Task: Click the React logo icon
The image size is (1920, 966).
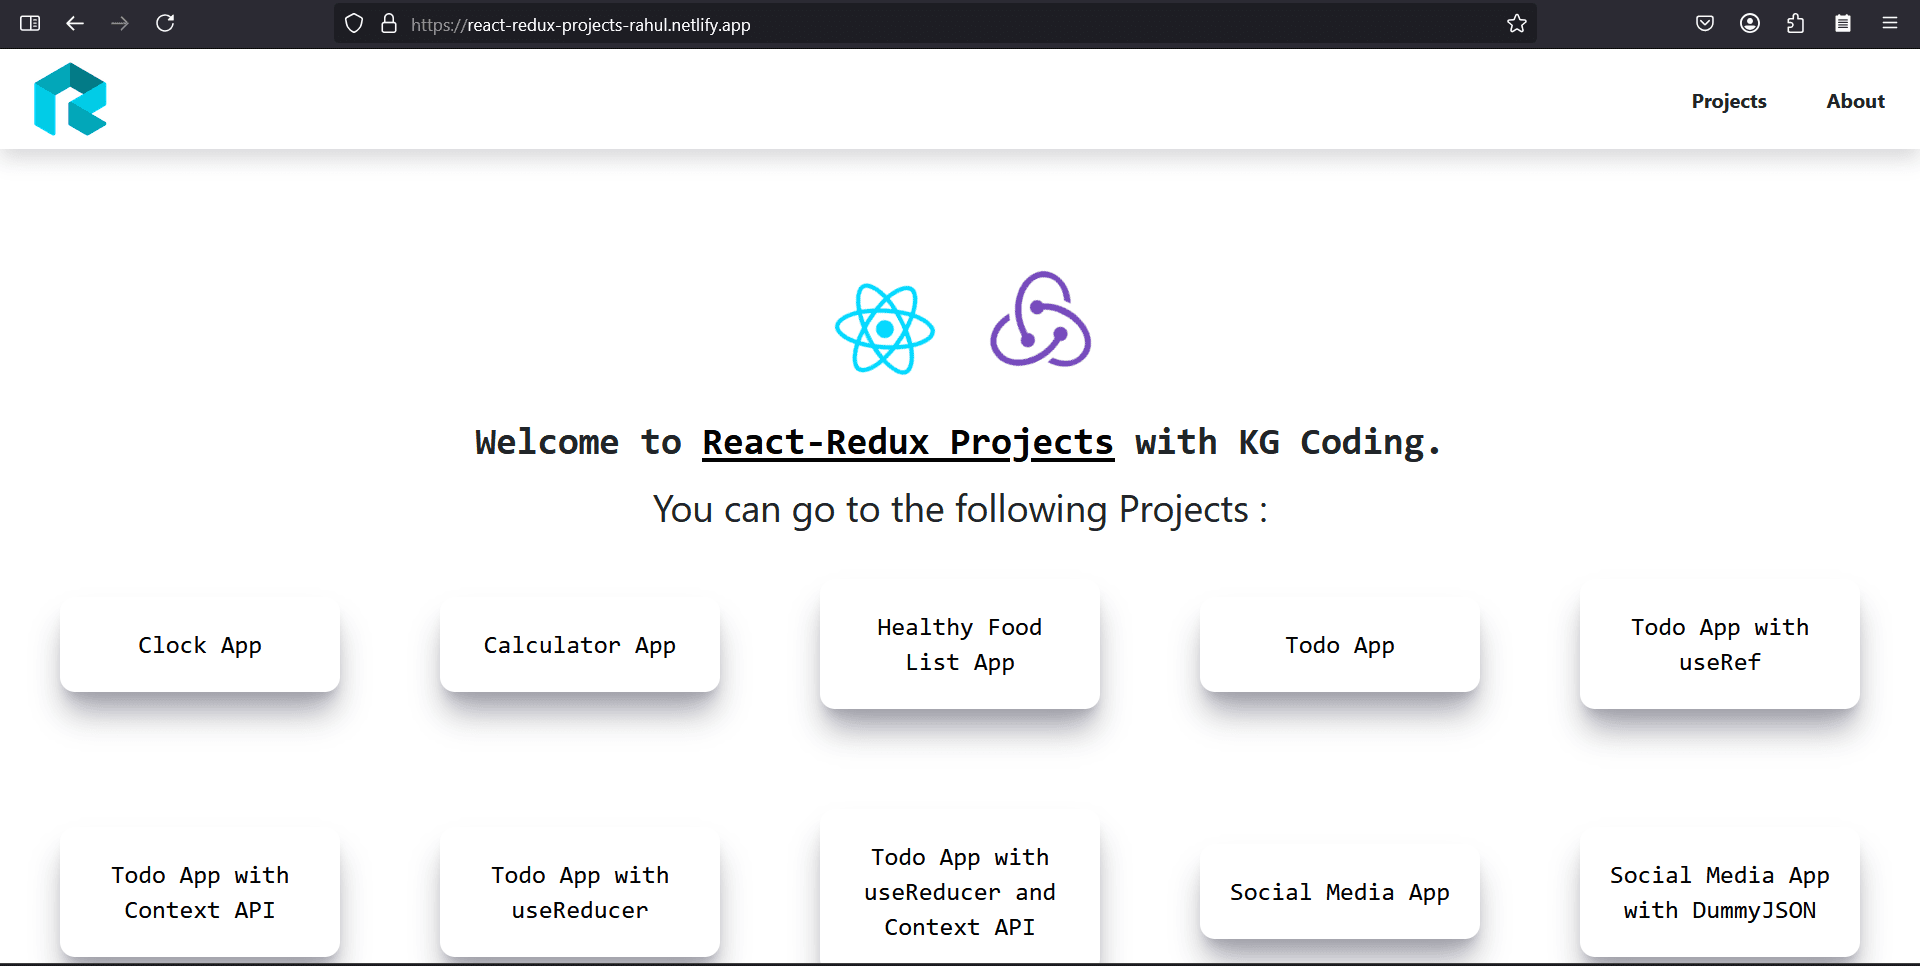Action: pos(884,327)
